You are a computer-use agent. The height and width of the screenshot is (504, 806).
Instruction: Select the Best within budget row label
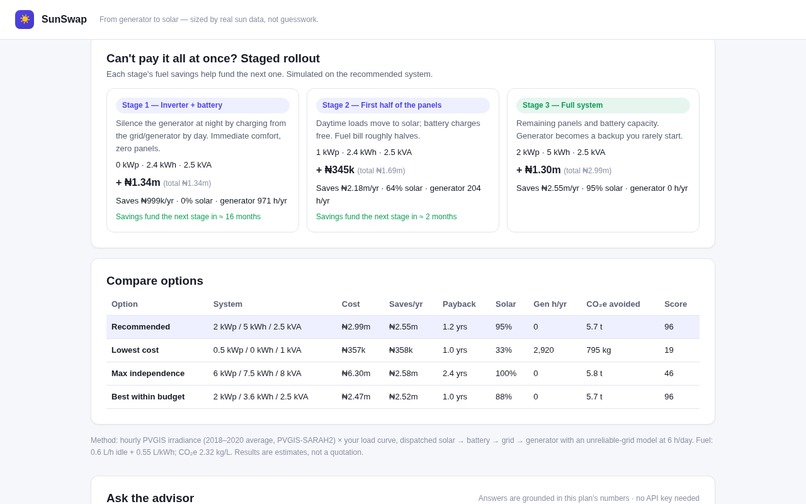pos(148,397)
